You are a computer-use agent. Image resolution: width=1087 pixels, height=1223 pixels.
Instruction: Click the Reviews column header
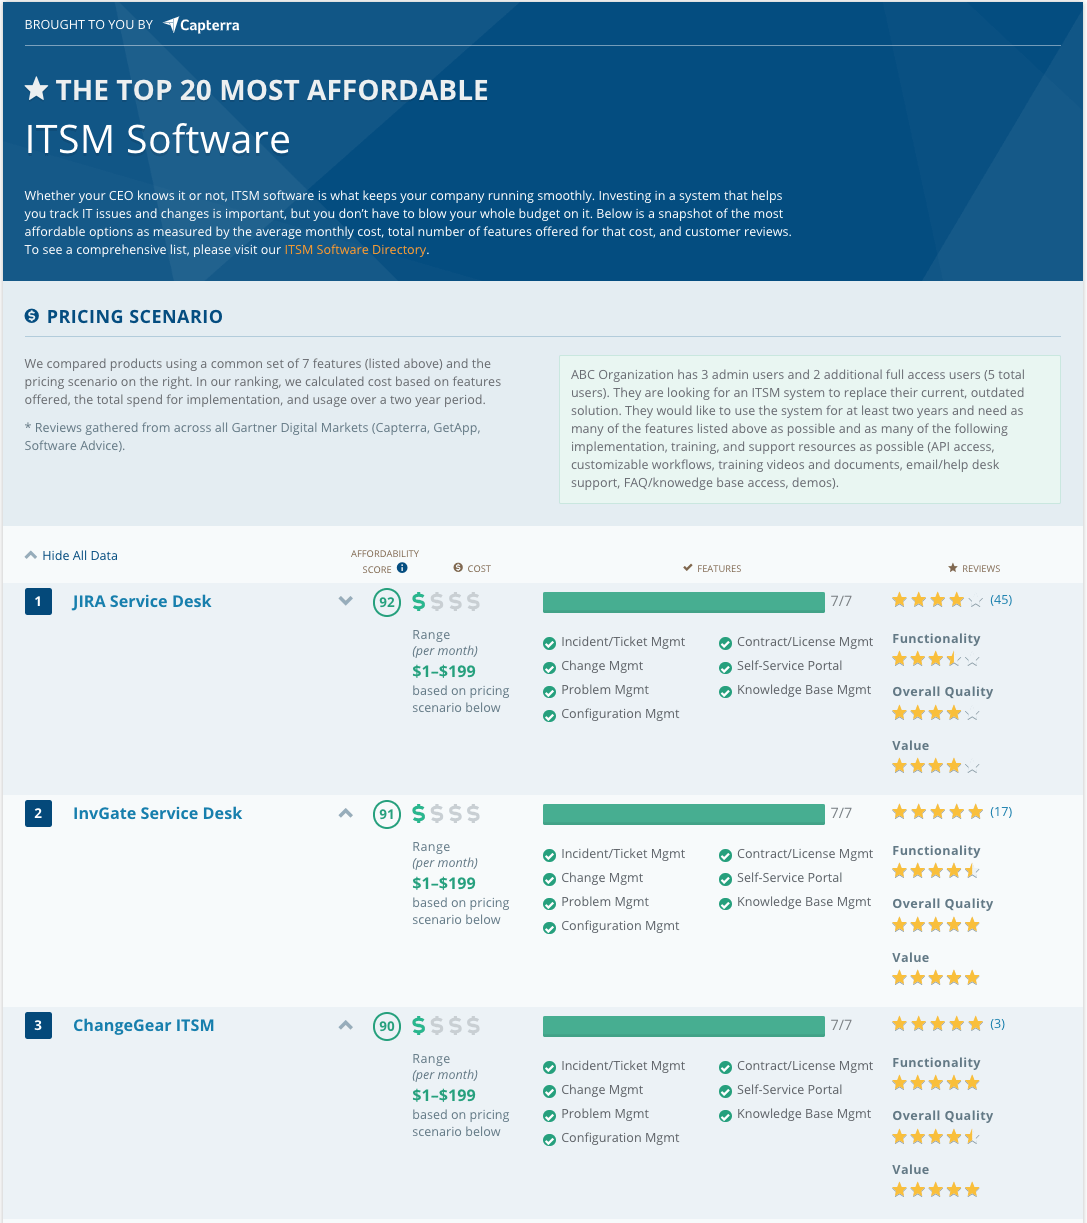[974, 568]
